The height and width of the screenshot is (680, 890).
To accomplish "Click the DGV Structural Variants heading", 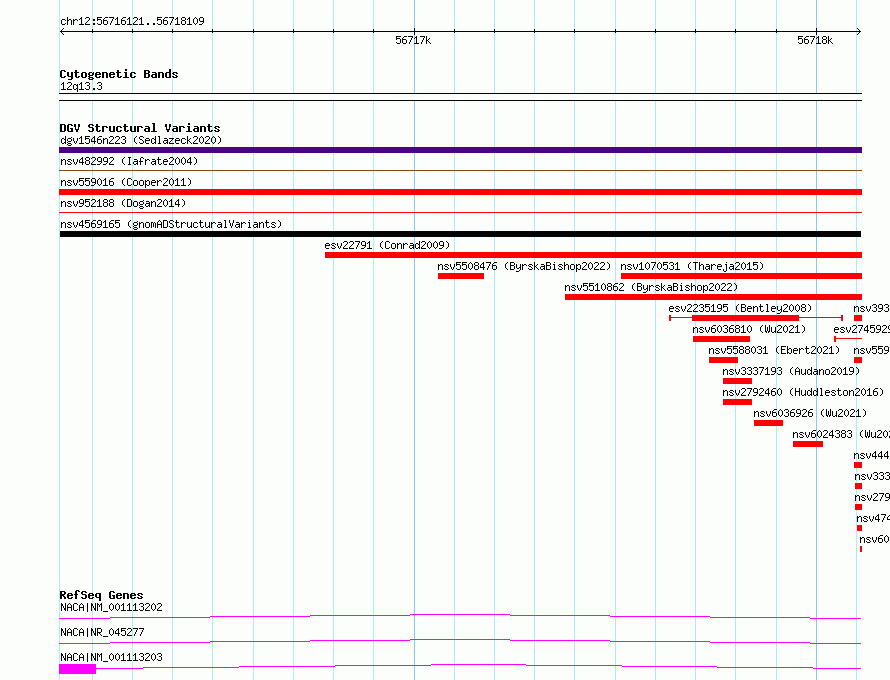I will pyautogui.click(x=140, y=128).
